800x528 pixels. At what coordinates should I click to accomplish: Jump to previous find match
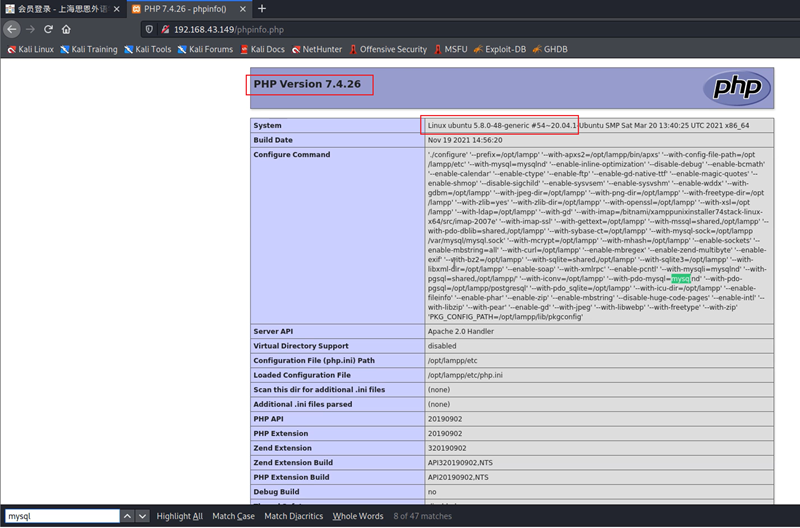tap(127, 516)
